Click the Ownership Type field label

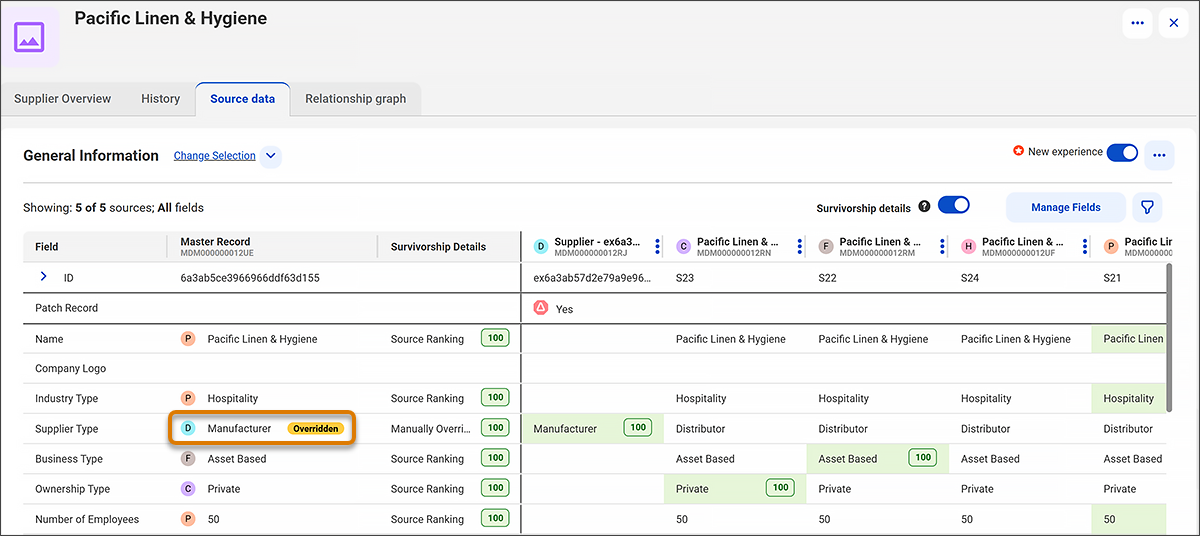pyautogui.click(x=73, y=489)
